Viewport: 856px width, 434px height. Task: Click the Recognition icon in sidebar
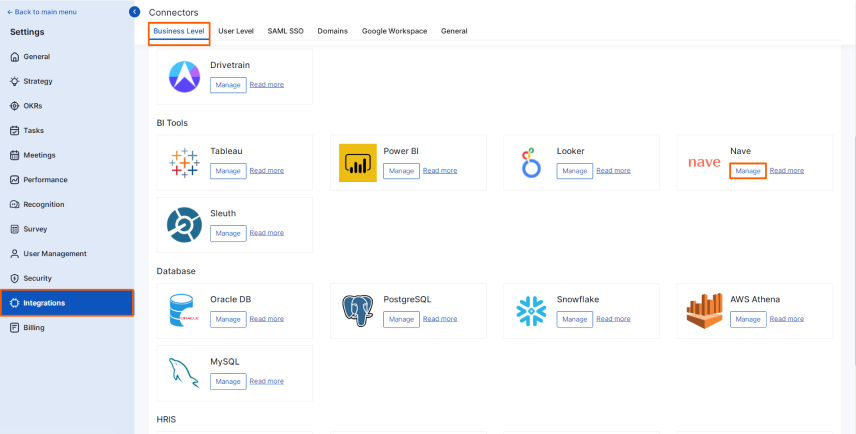point(15,204)
